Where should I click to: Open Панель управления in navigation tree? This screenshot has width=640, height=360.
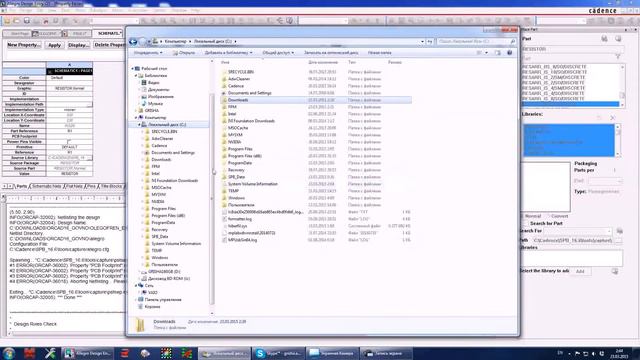(163, 300)
